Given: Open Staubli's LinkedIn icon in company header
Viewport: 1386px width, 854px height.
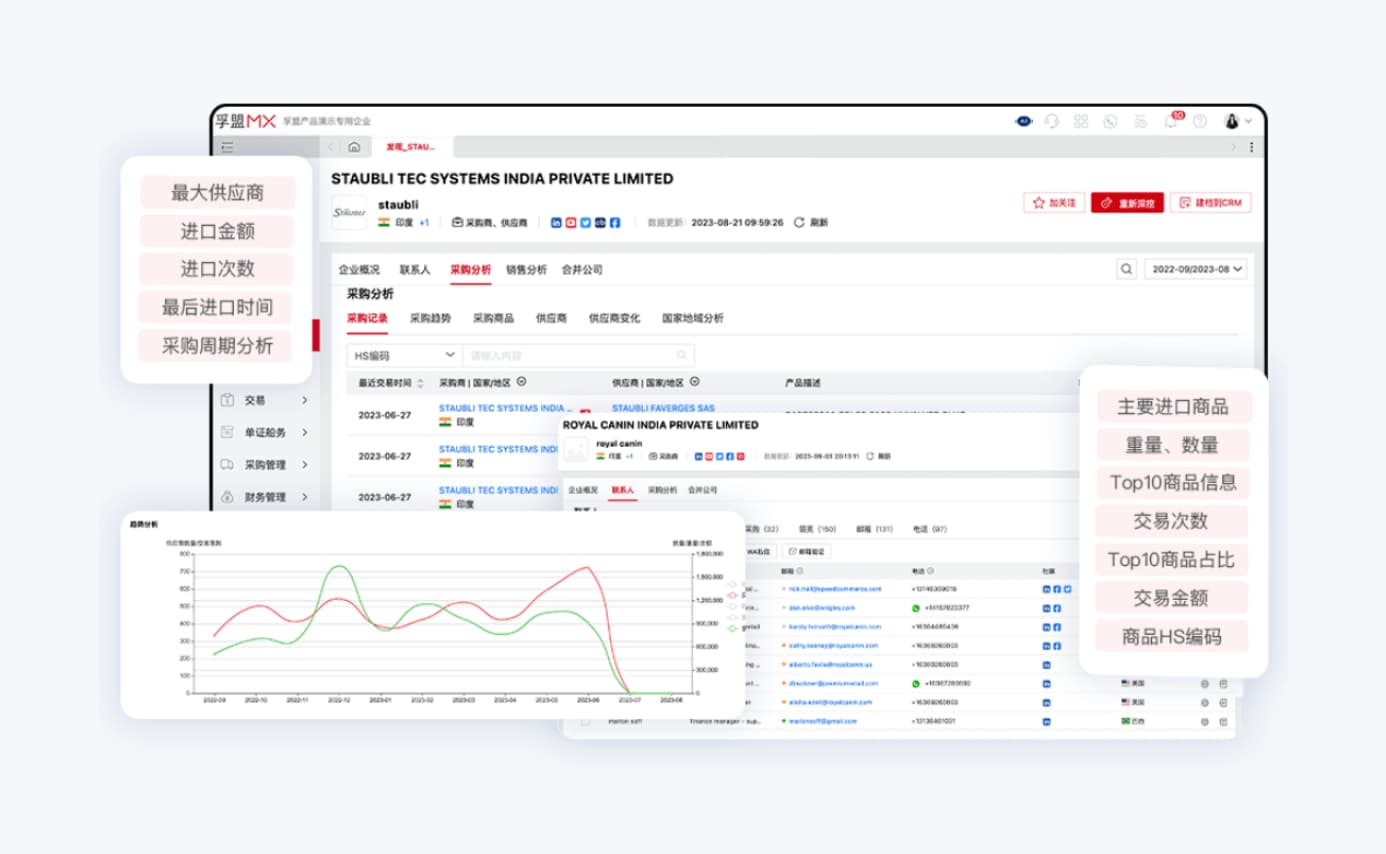Looking at the screenshot, I should coord(556,223).
